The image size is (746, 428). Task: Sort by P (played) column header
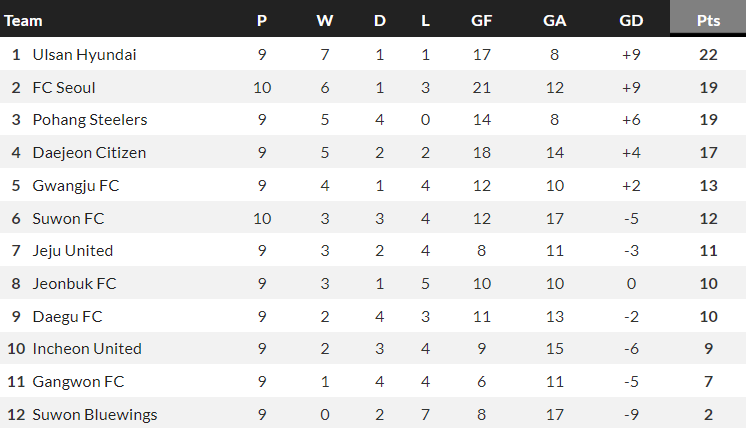(x=262, y=20)
